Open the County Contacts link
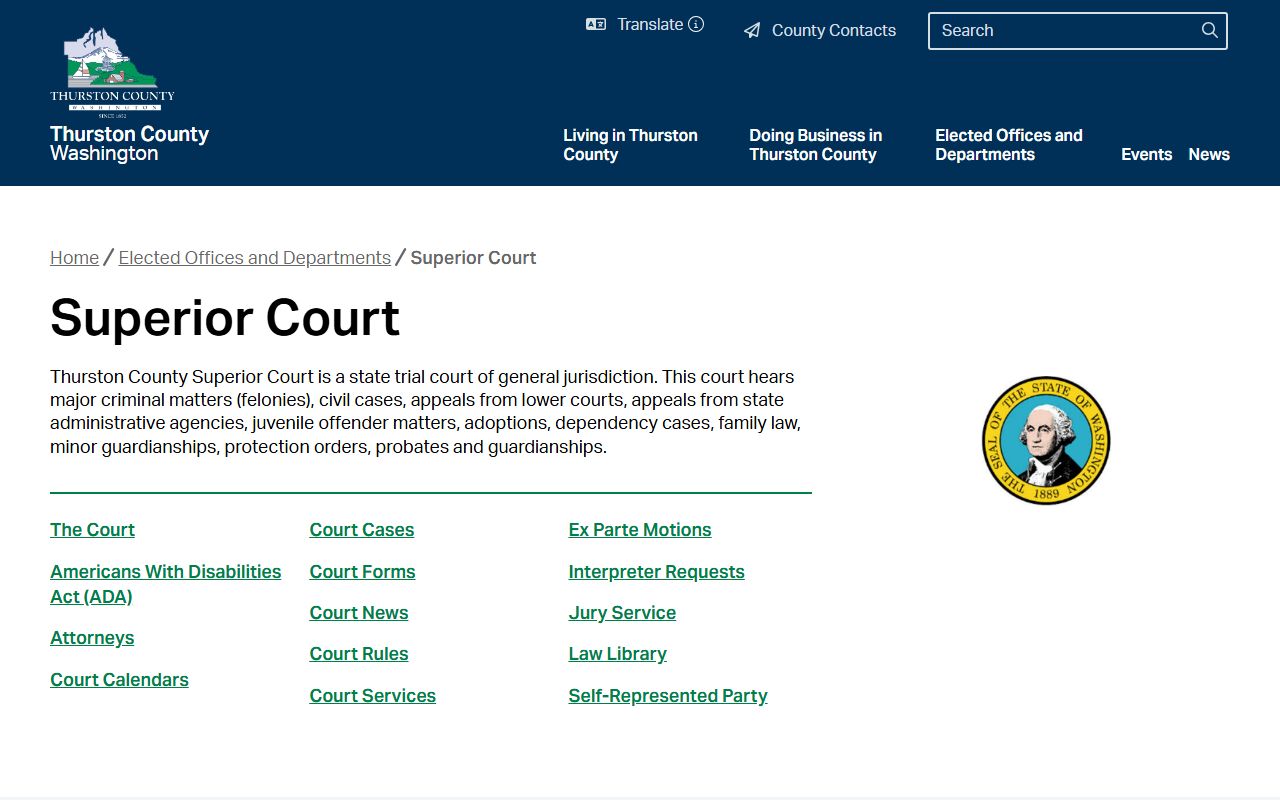This screenshot has height=800, width=1280. coord(834,31)
